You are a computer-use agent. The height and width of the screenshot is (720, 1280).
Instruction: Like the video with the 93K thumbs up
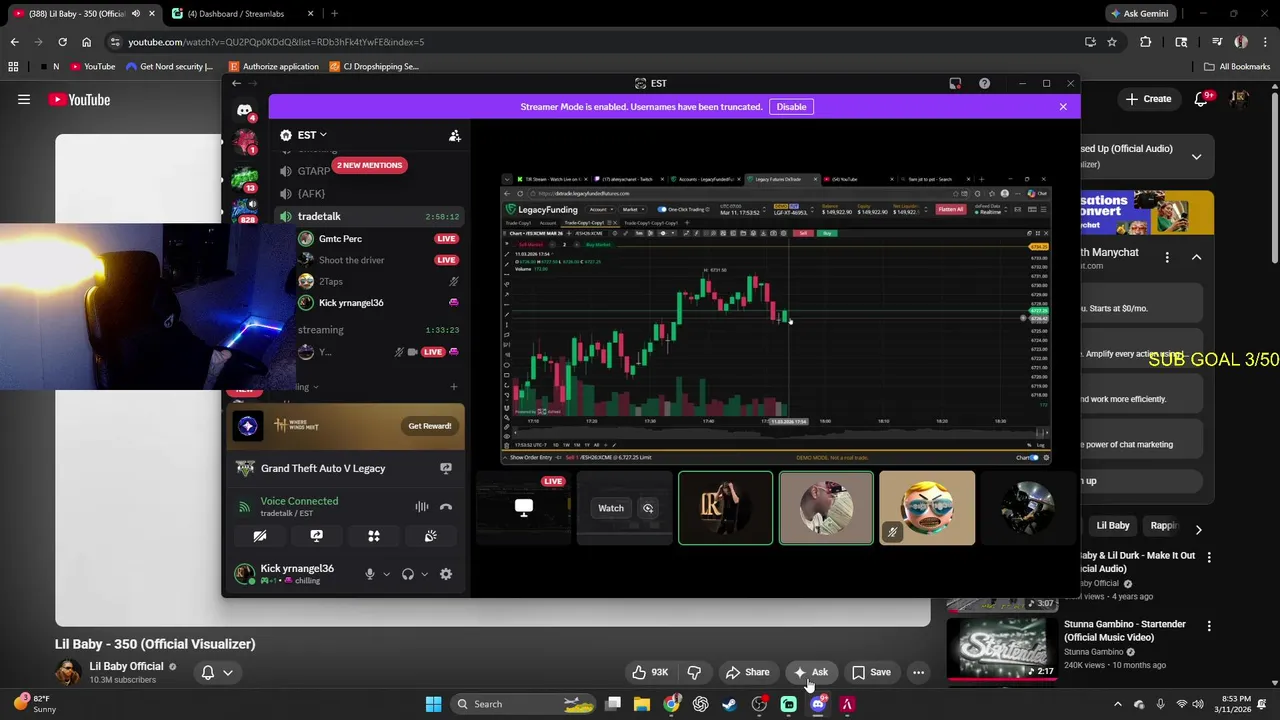pos(648,672)
